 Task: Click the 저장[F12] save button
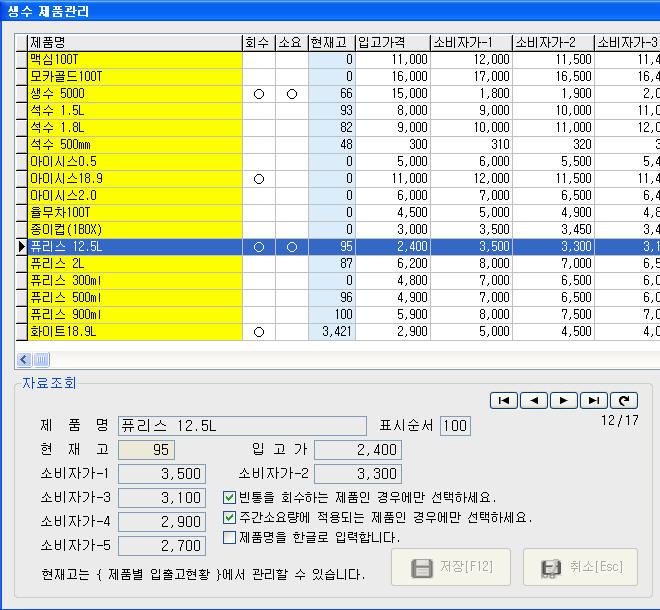pyautogui.click(x=451, y=567)
